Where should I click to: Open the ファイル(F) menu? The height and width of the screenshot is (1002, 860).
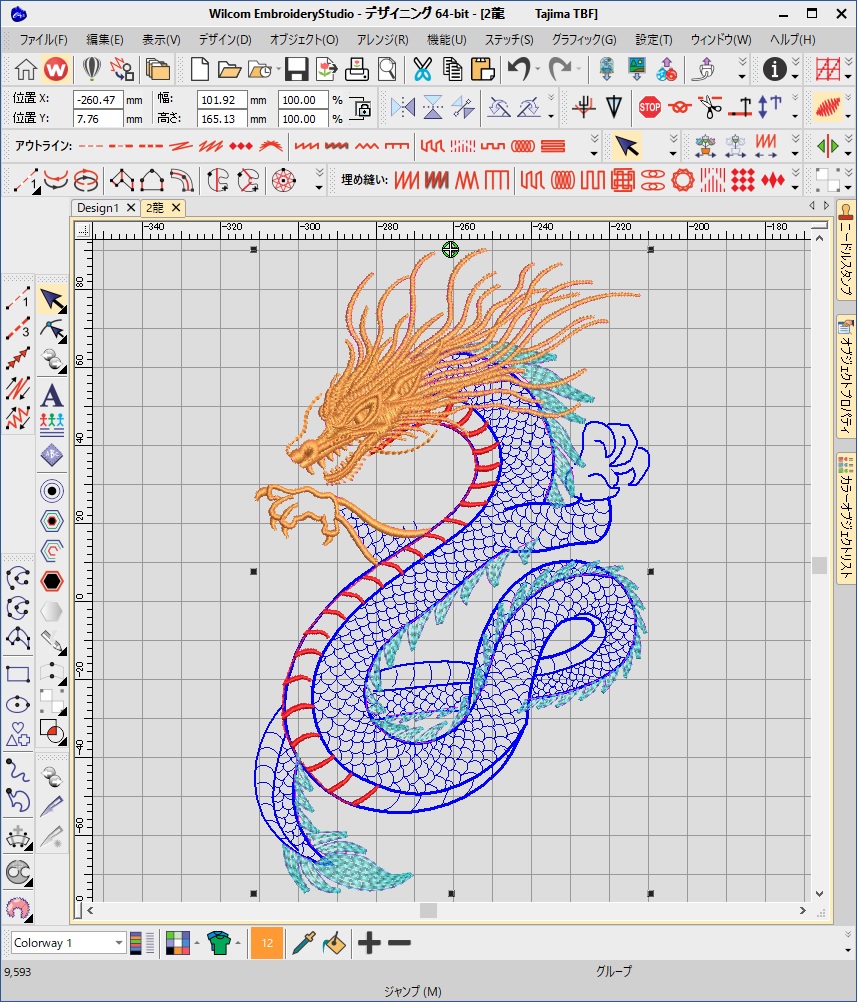click(x=43, y=40)
